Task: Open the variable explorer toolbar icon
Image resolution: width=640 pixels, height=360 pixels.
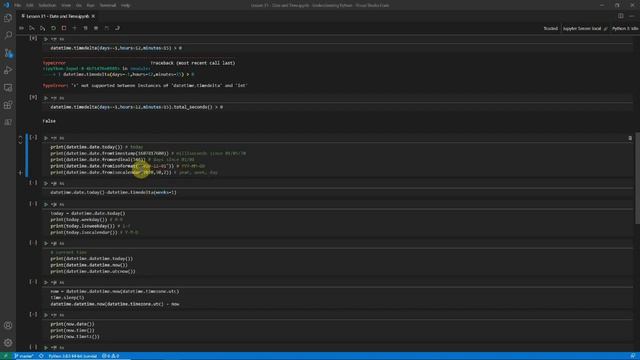Action: tap(96, 28)
